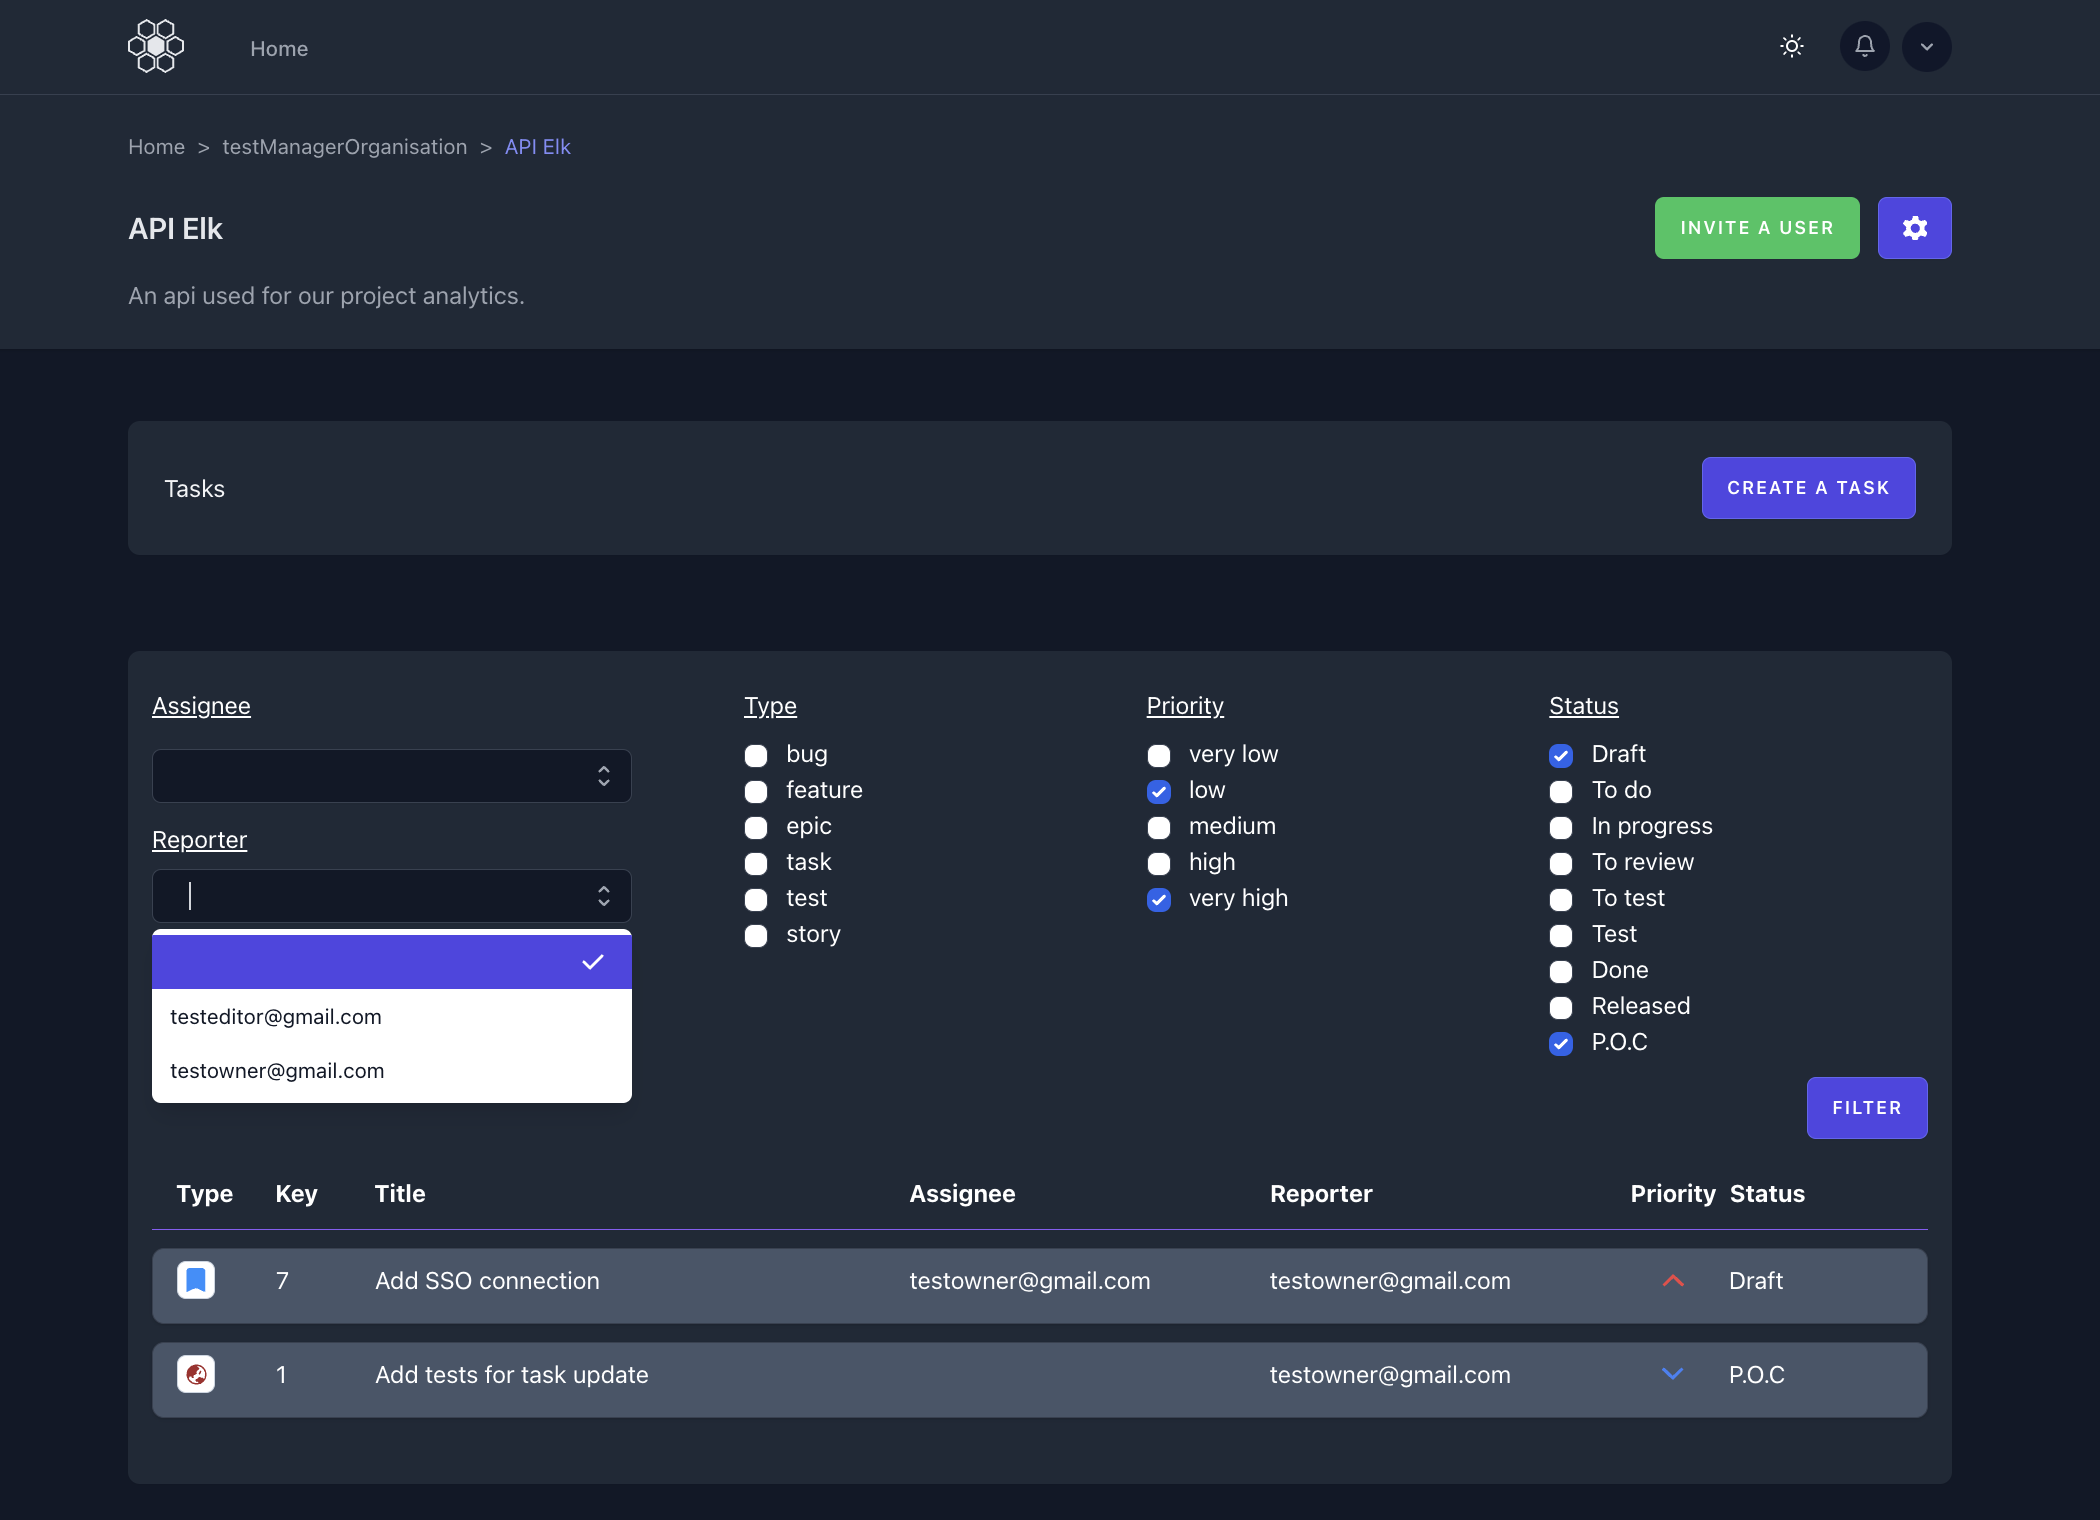Expand the Reporter selector
The image size is (2100, 1520).
[x=391, y=896]
